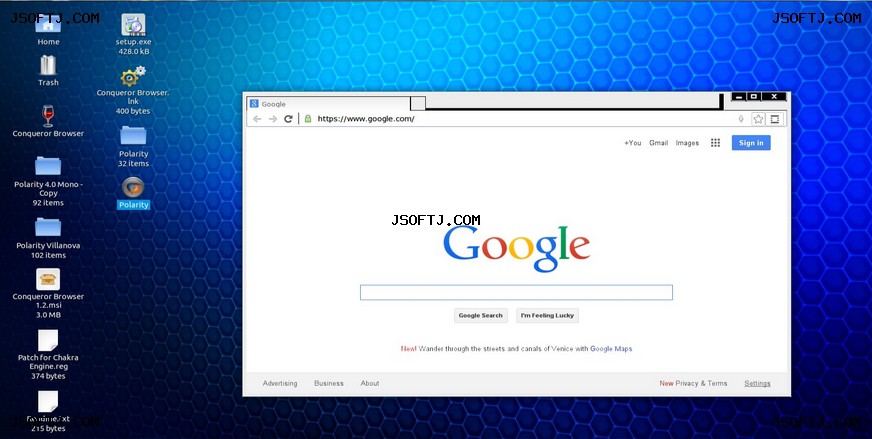Select the Conqueror Browser.lnk gear icon

click(x=133, y=76)
